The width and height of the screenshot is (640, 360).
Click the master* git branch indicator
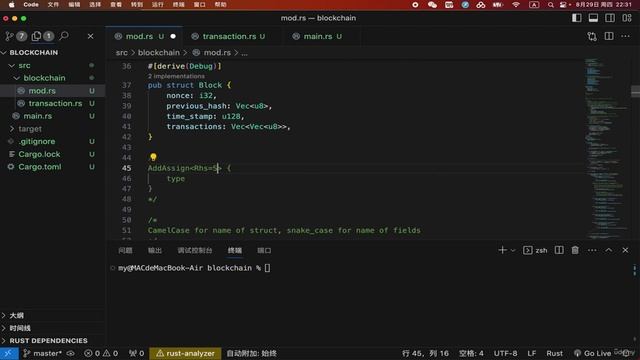pyautogui.click(x=42, y=353)
